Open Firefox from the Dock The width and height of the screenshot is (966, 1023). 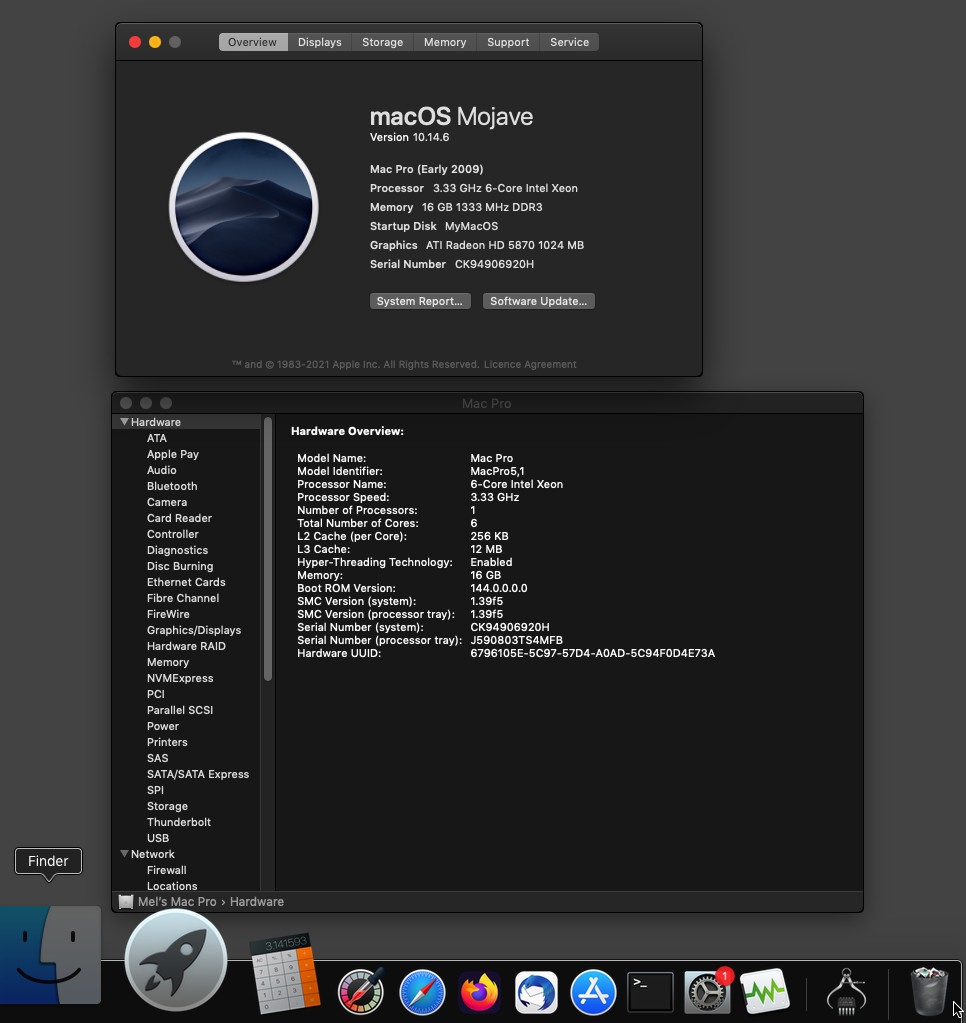pos(479,992)
